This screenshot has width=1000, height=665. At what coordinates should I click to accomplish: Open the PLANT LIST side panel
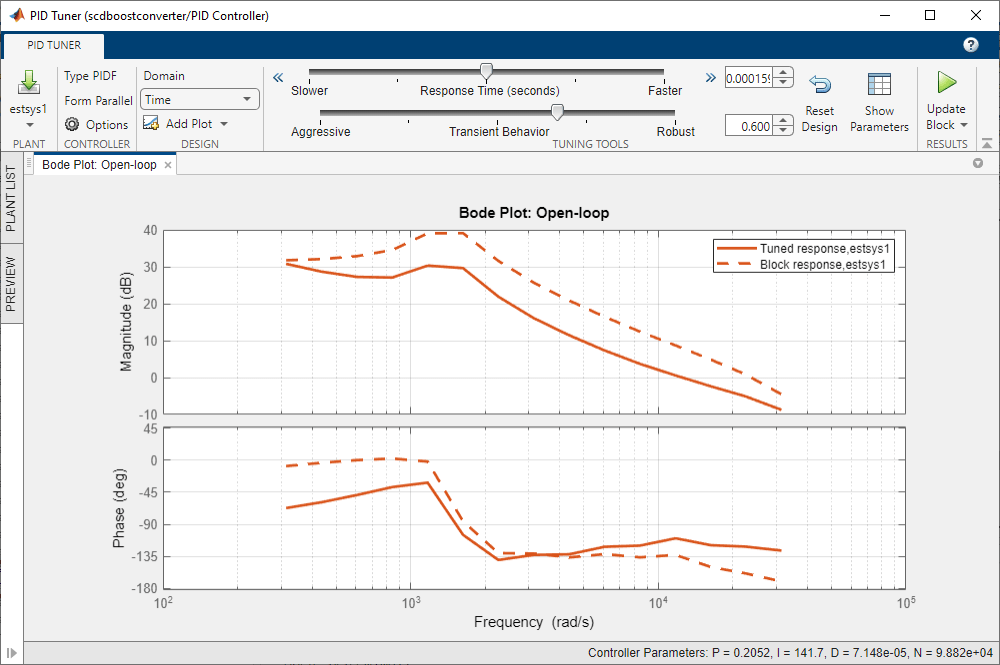pyautogui.click(x=11, y=198)
